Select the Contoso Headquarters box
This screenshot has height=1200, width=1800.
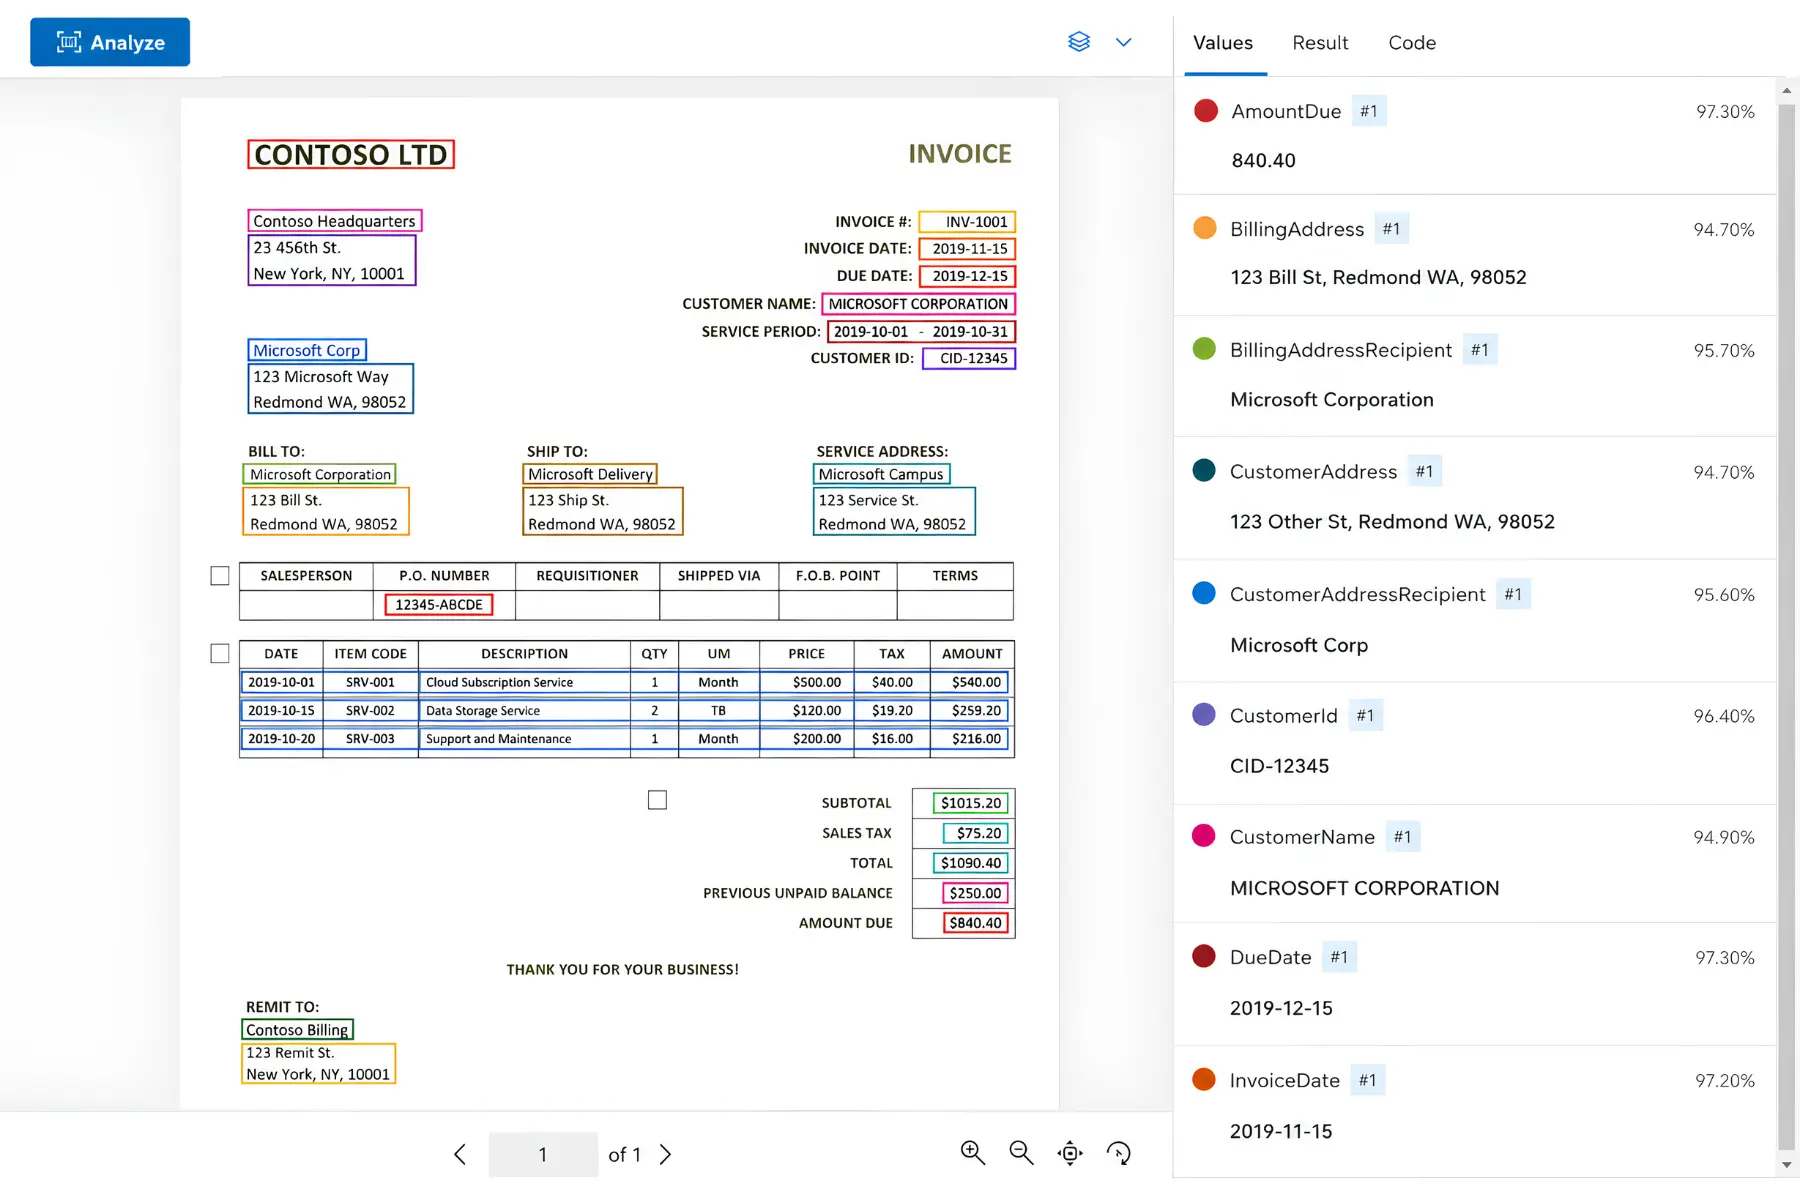pos(335,221)
